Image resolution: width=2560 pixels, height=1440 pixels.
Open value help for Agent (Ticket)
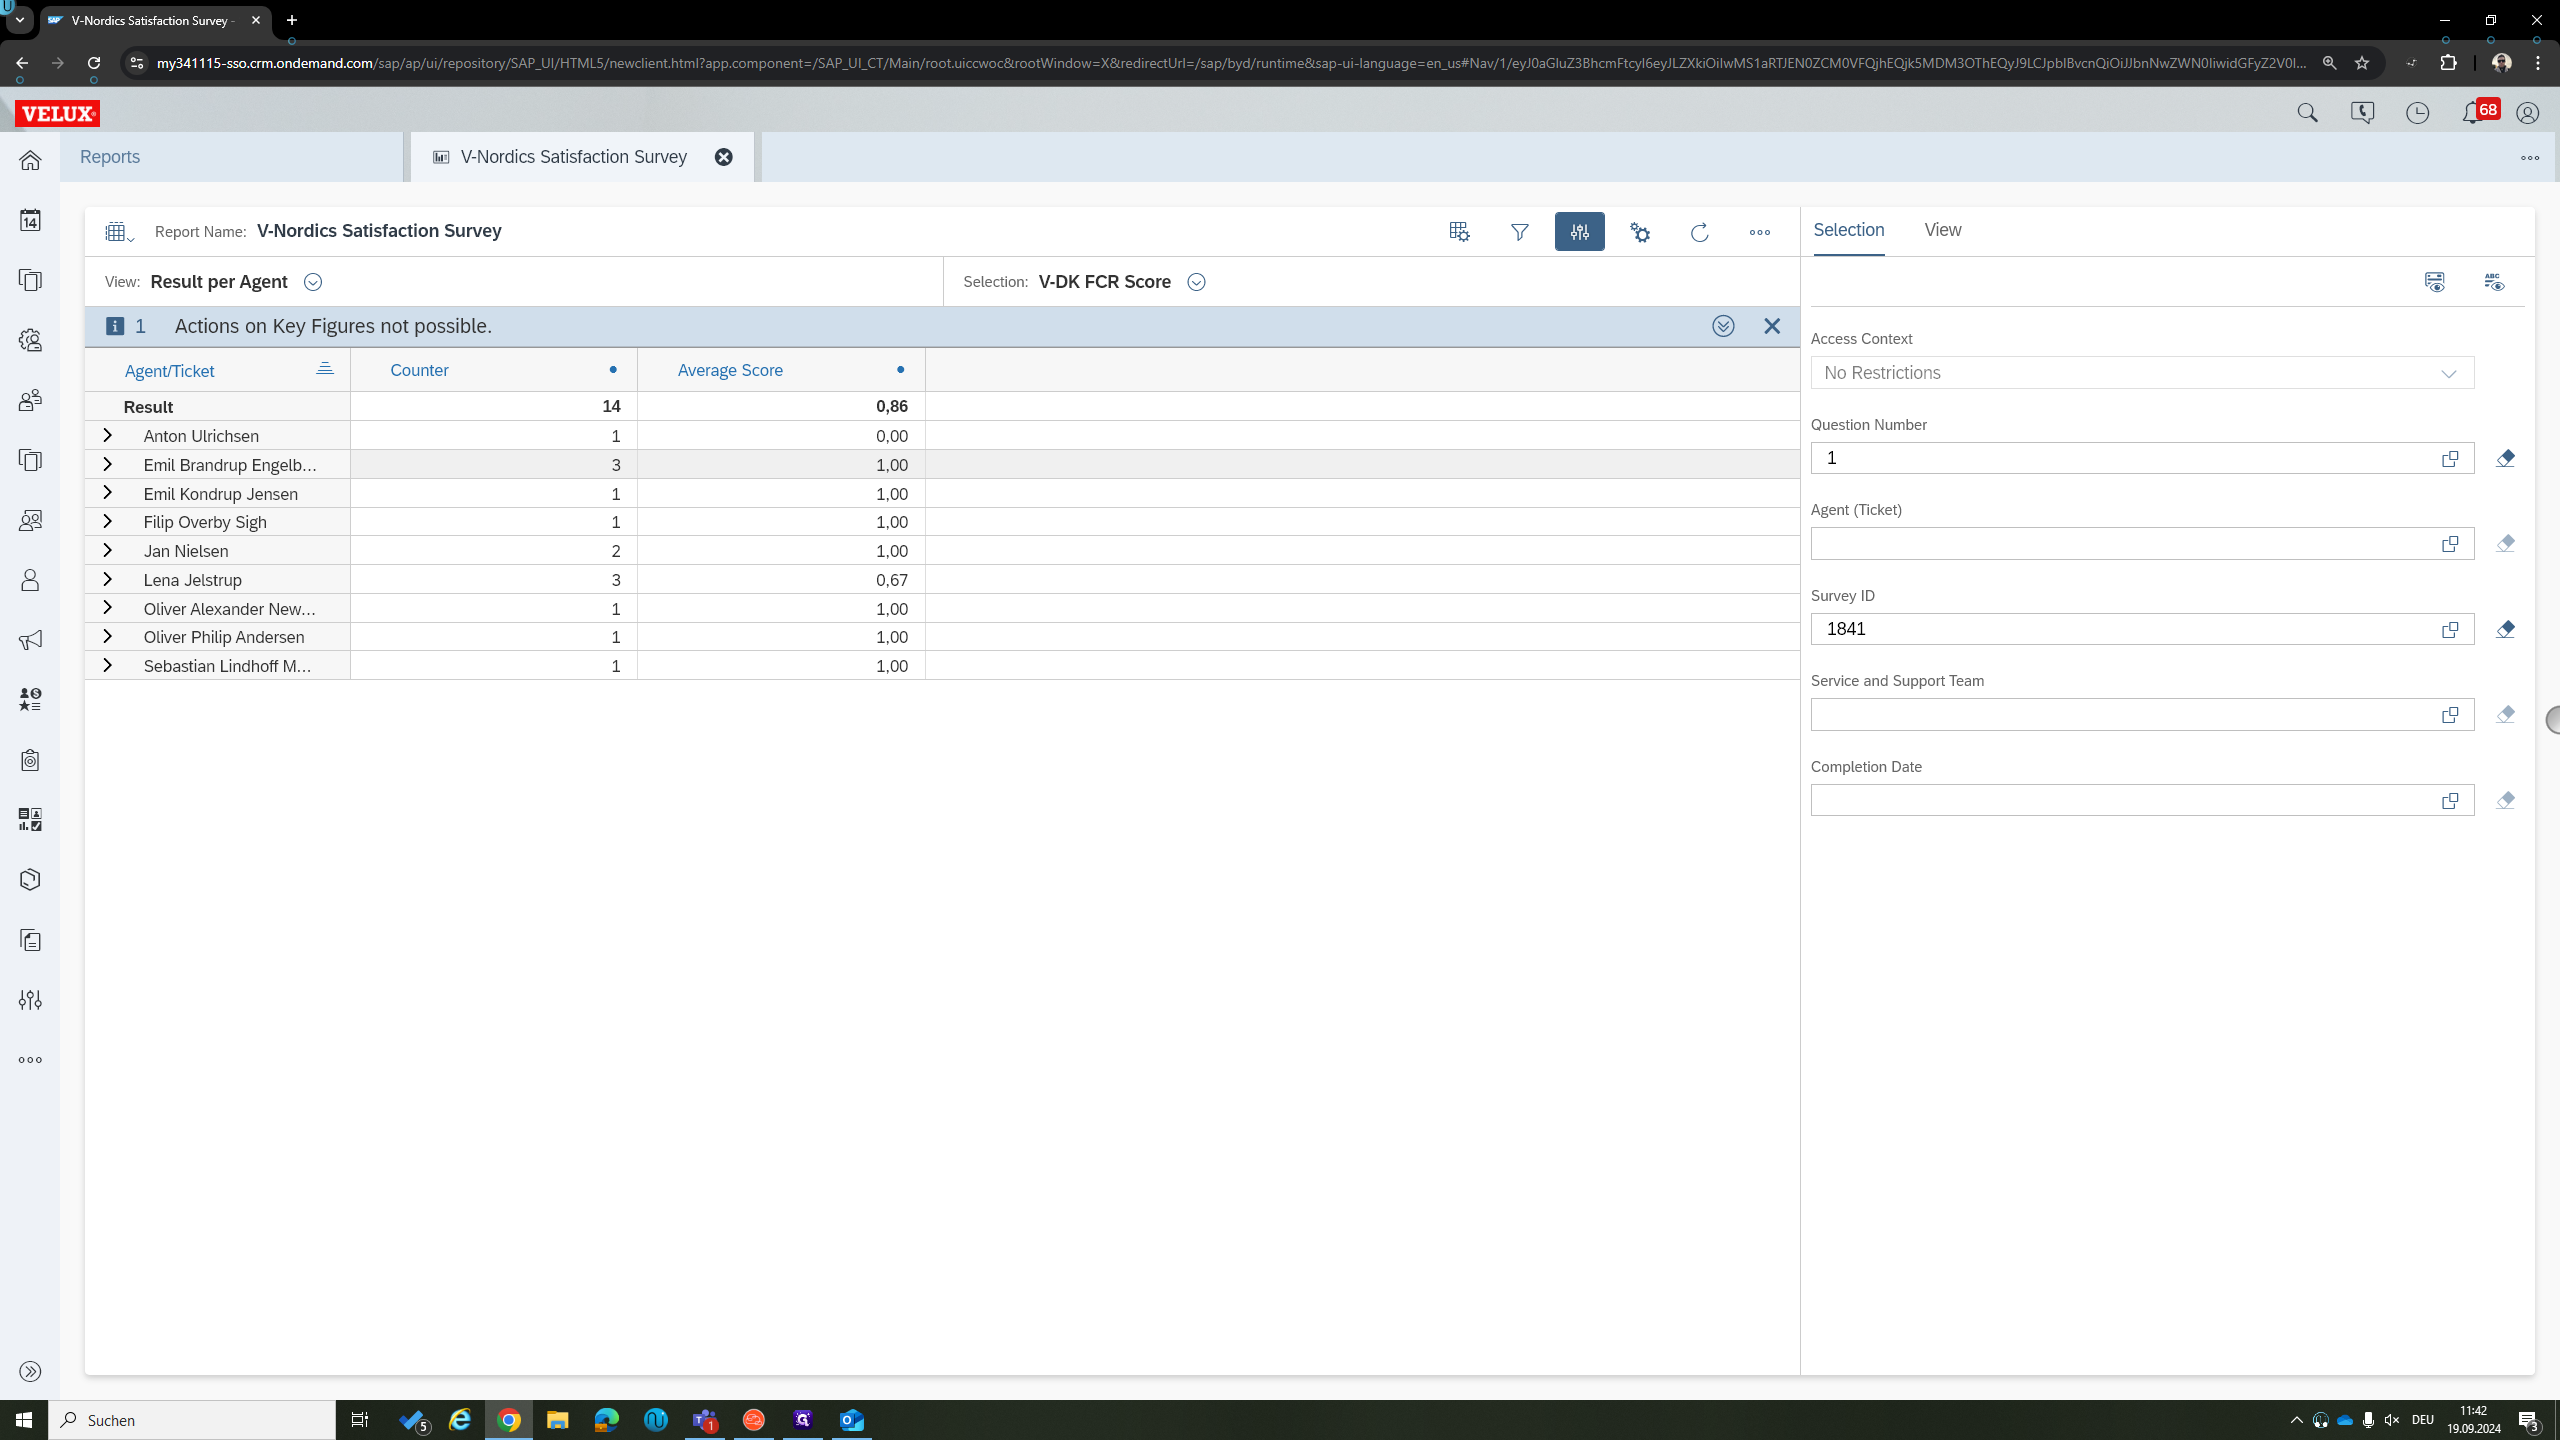point(2450,544)
